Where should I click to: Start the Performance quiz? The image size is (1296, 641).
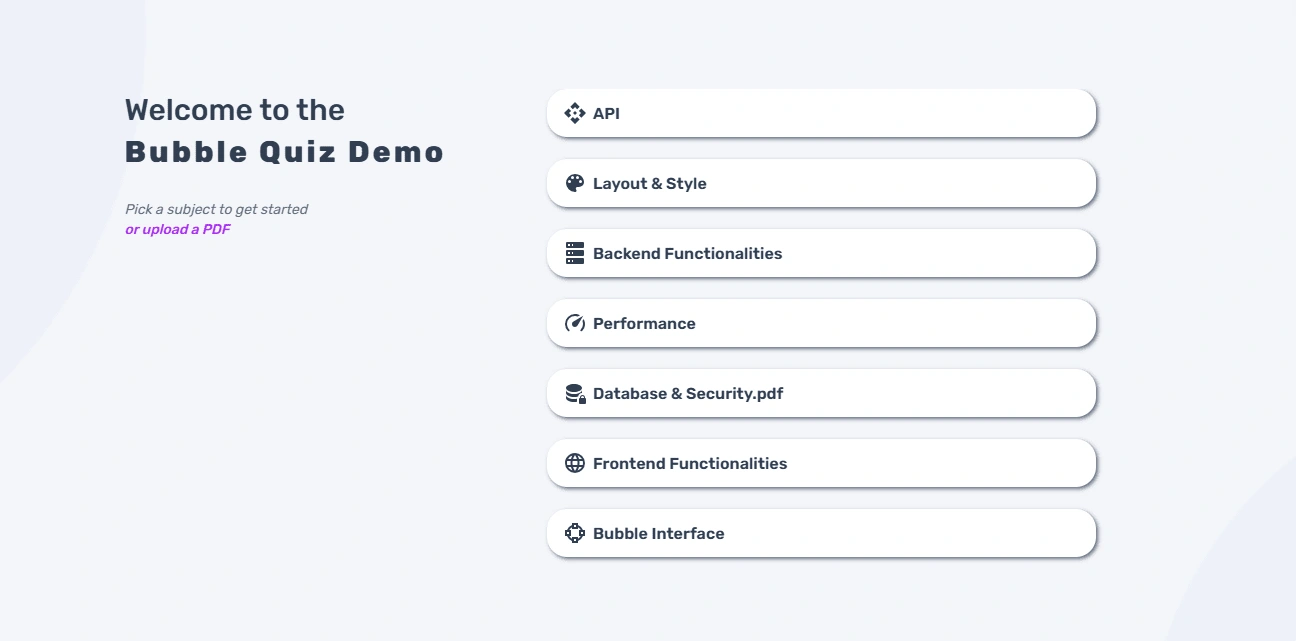pos(821,323)
